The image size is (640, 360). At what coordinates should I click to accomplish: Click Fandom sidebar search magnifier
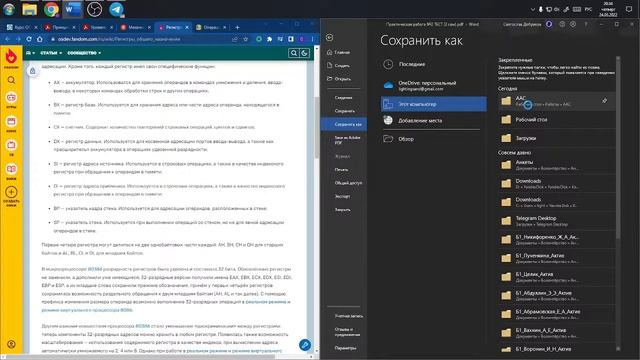pos(11,80)
